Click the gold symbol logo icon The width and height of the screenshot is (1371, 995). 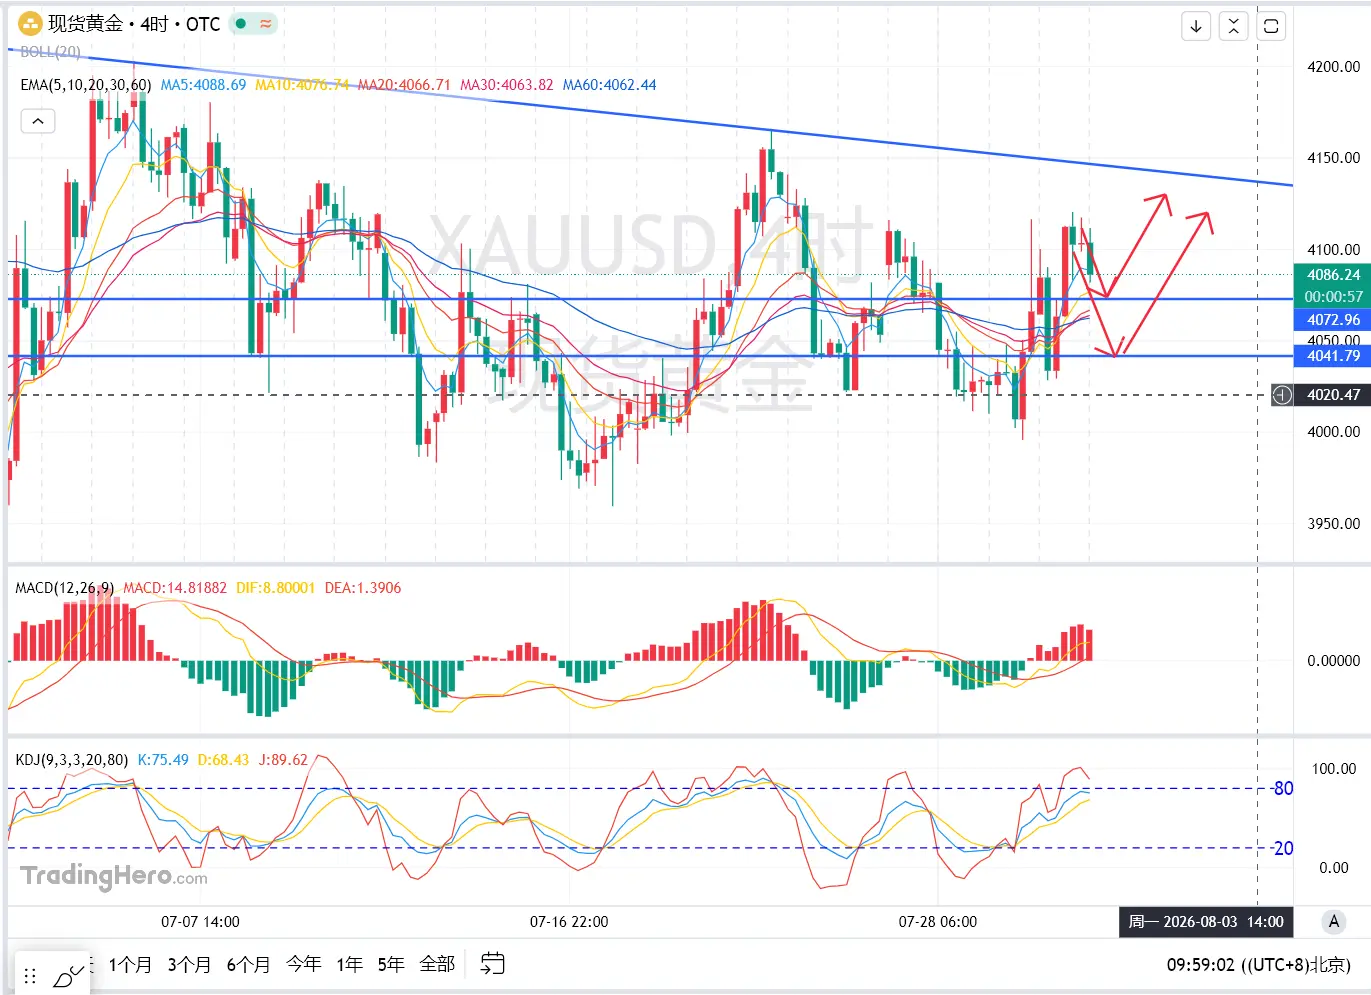(31, 23)
